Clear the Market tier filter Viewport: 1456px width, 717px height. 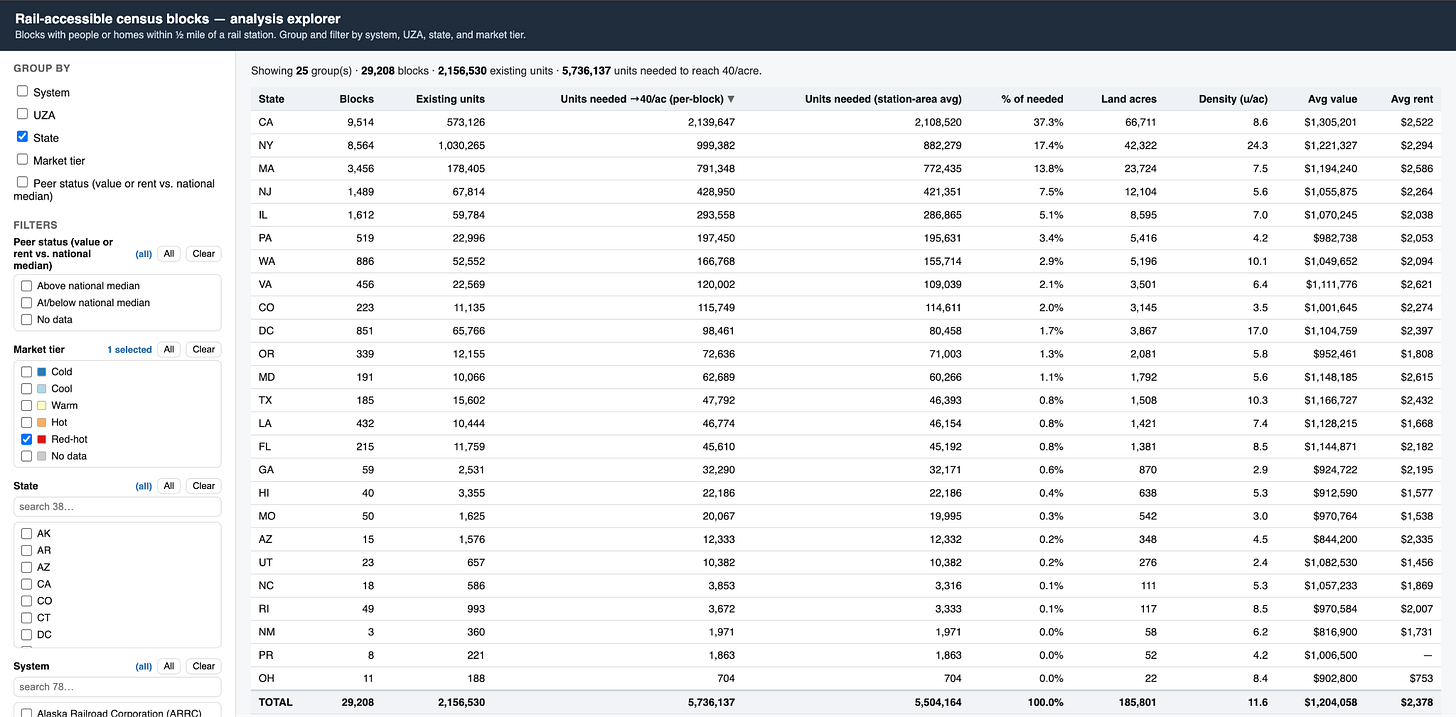(x=204, y=350)
